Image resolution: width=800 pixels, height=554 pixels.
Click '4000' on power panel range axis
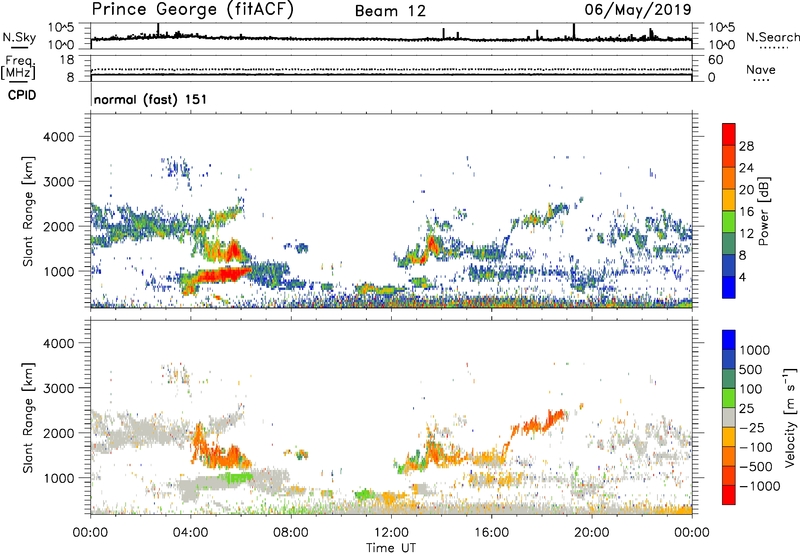pyautogui.click(x=58, y=137)
